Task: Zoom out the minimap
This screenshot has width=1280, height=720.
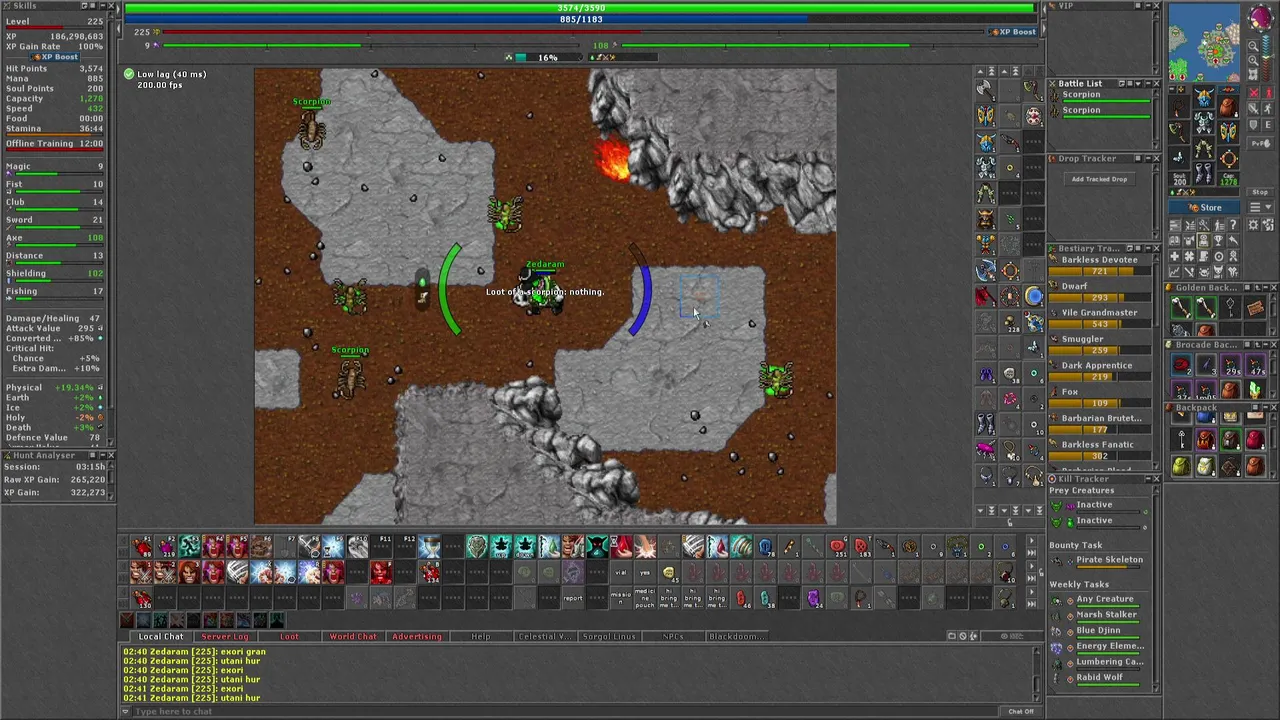Action: pos(1253,46)
